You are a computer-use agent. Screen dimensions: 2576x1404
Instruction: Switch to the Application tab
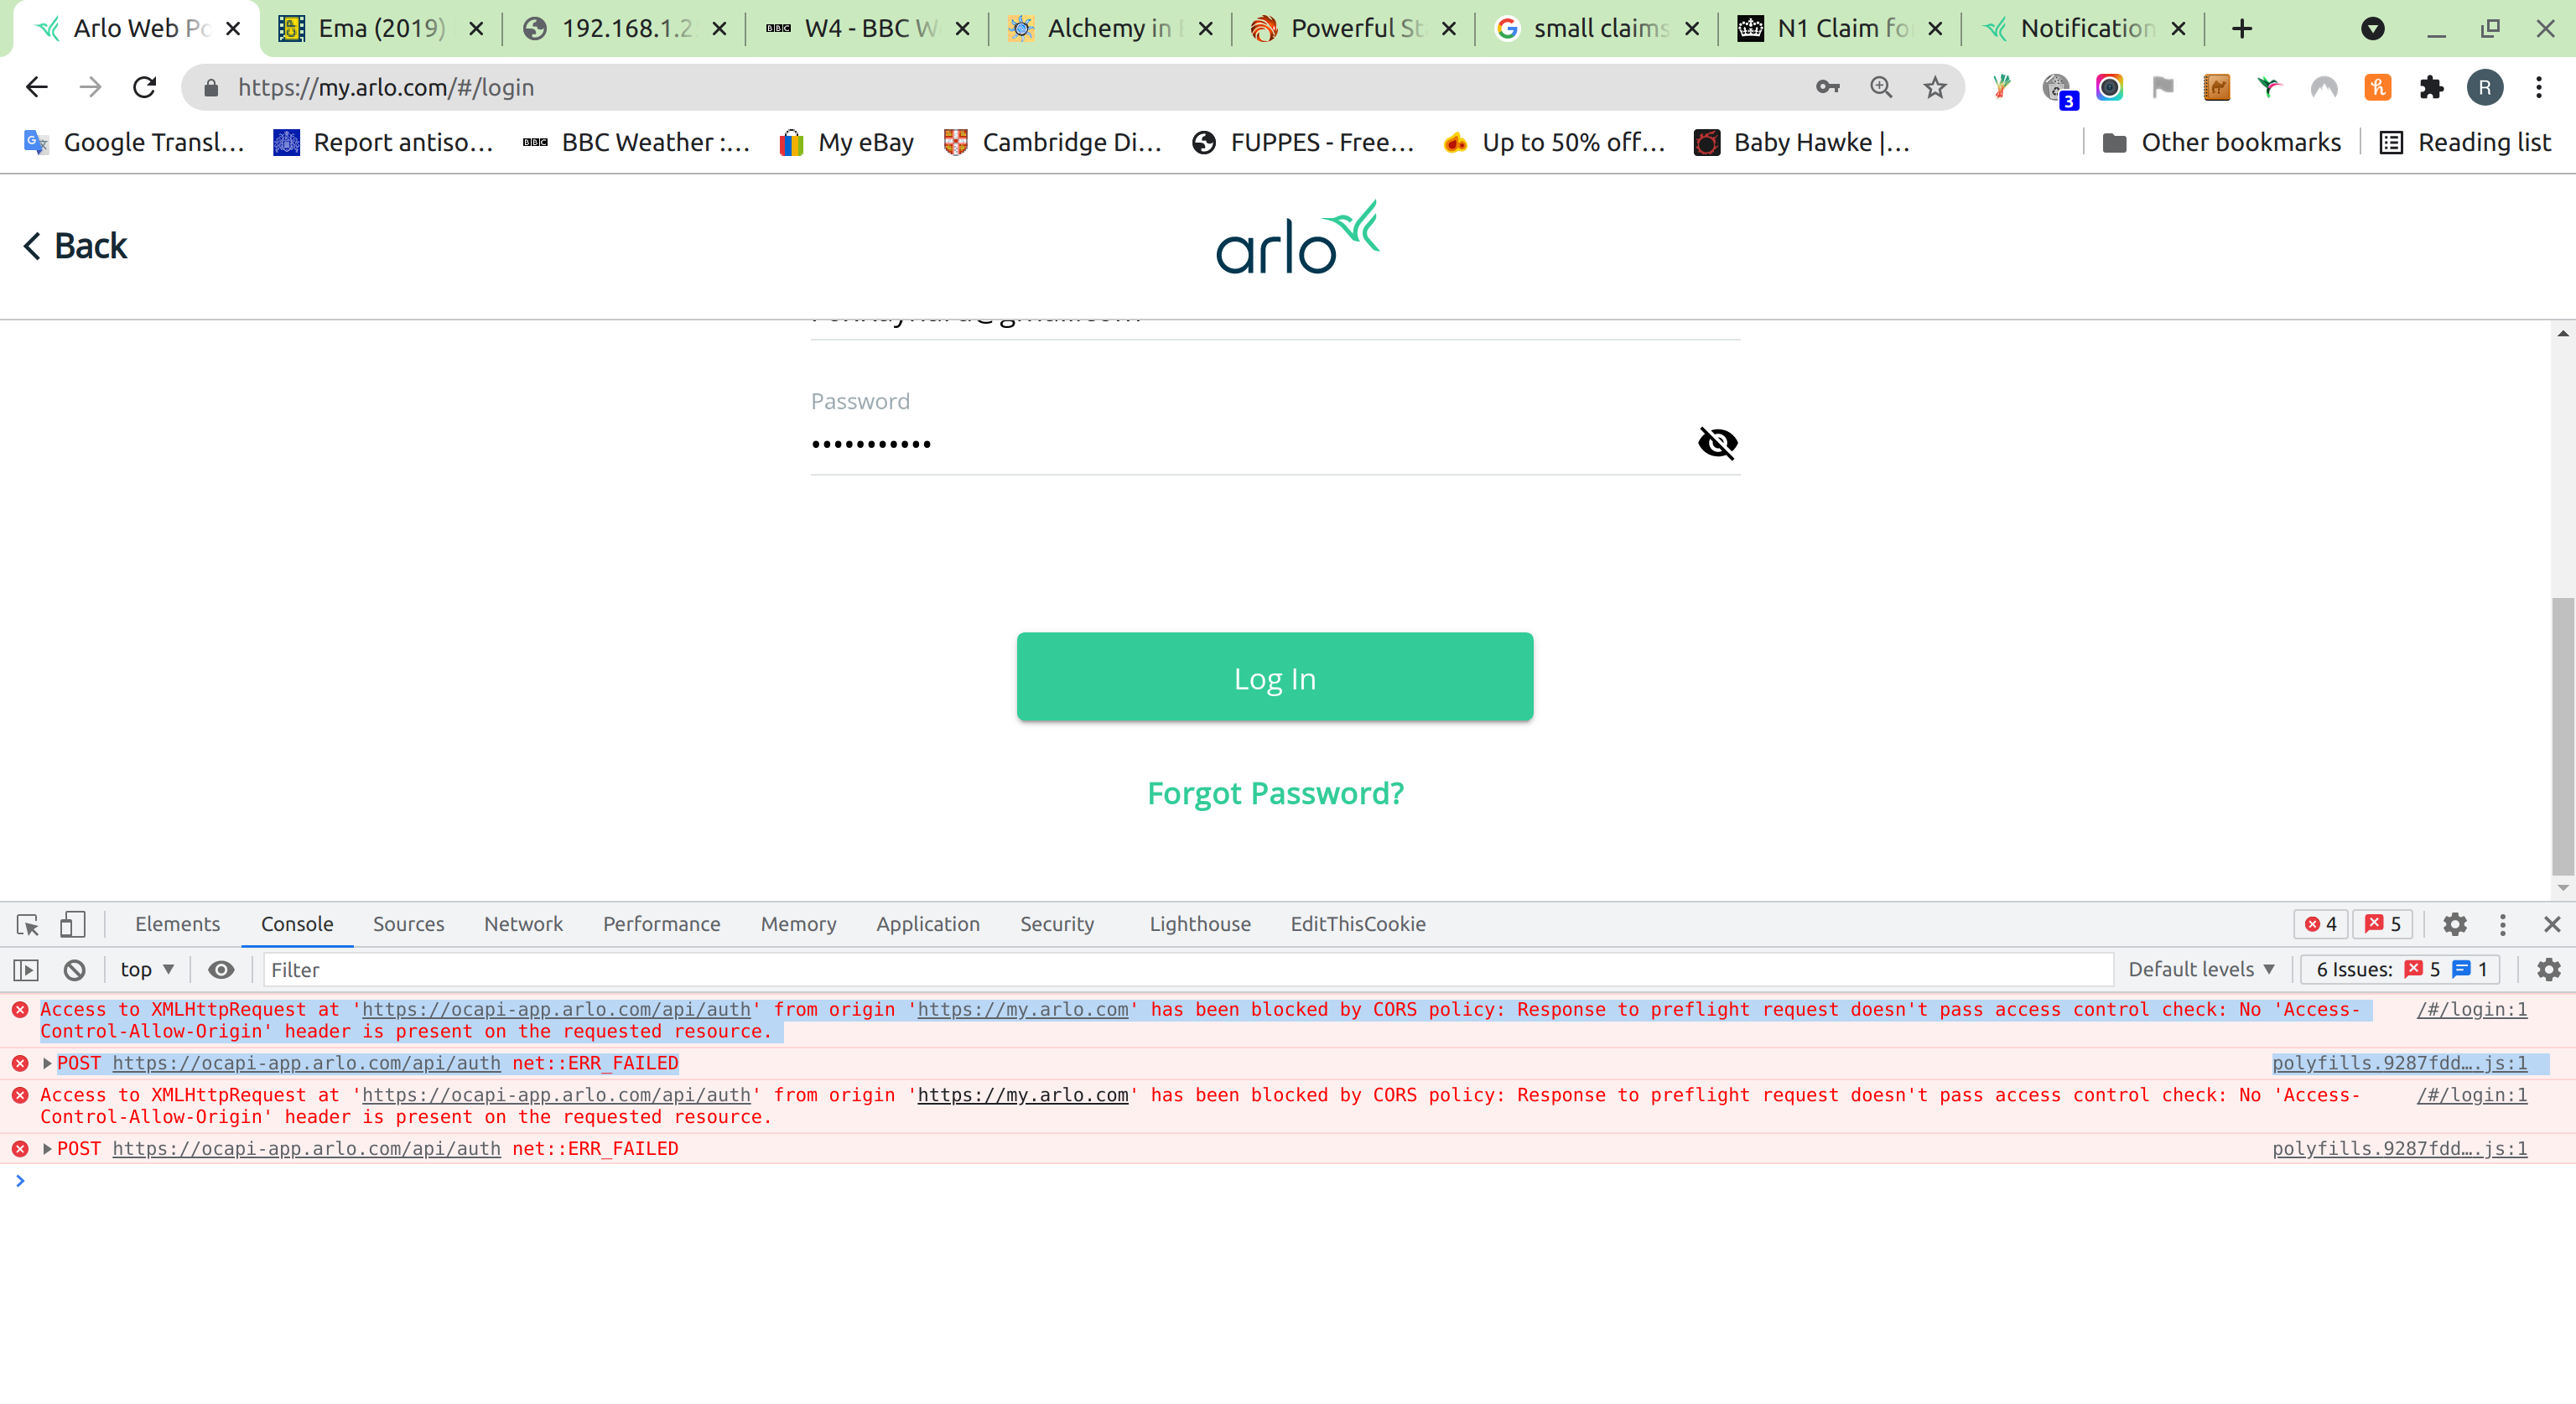[927, 924]
